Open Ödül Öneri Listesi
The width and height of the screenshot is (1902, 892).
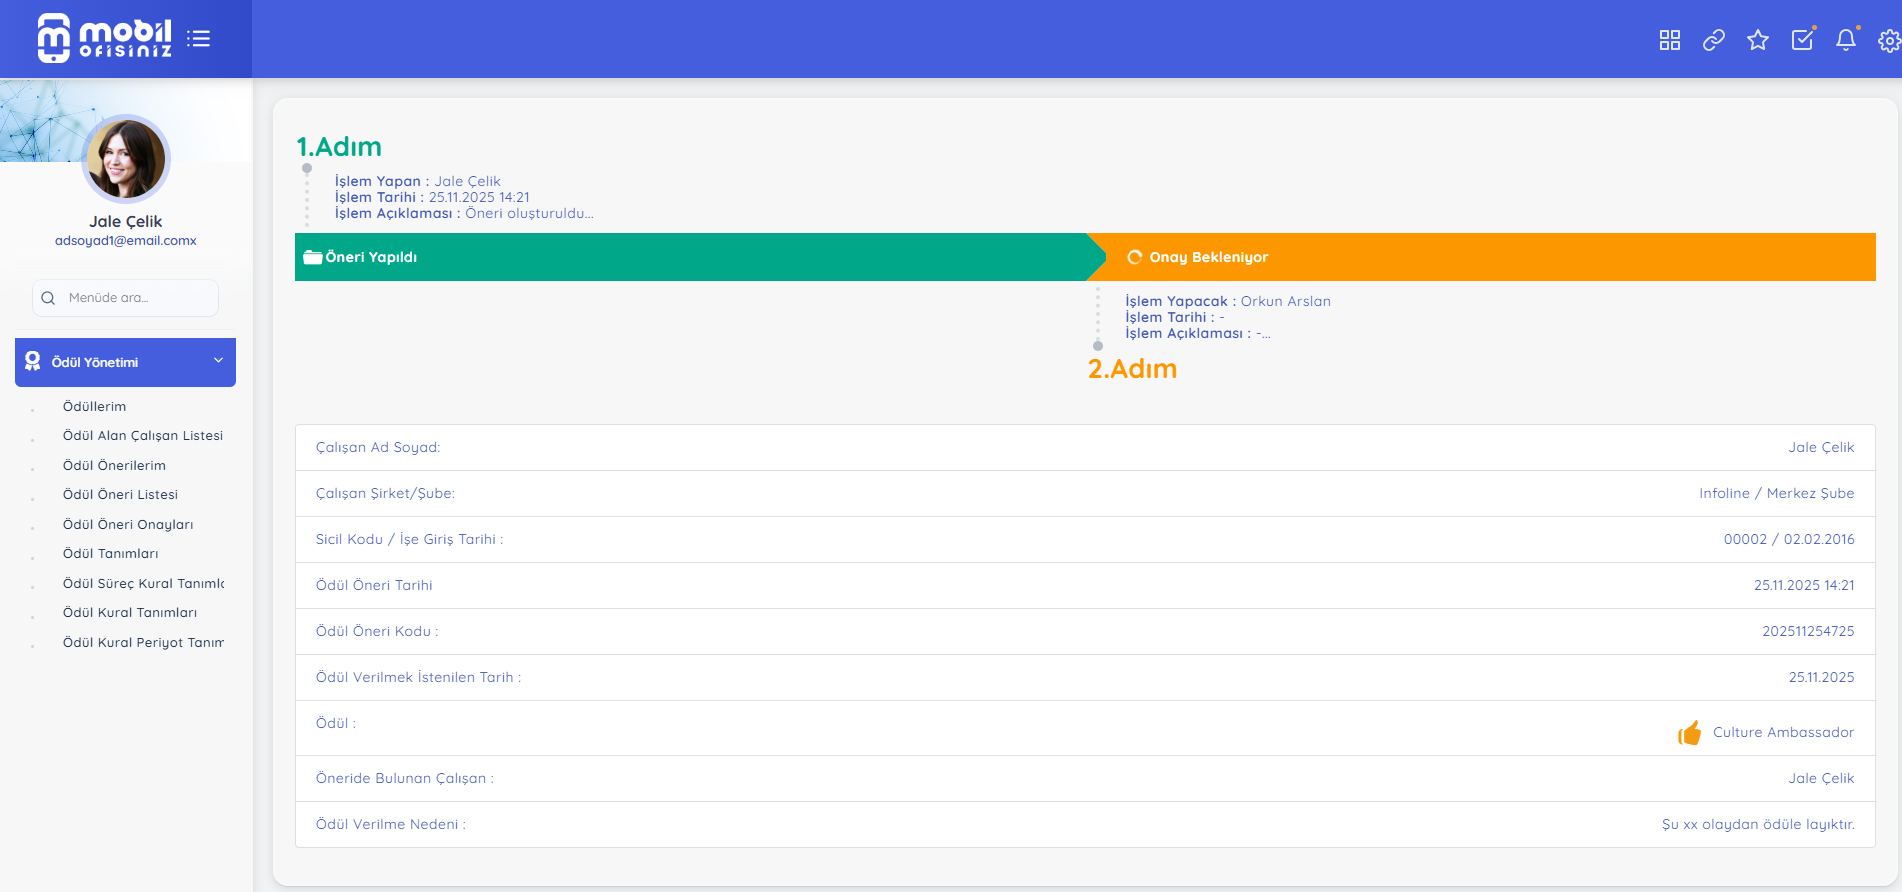[x=120, y=494]
